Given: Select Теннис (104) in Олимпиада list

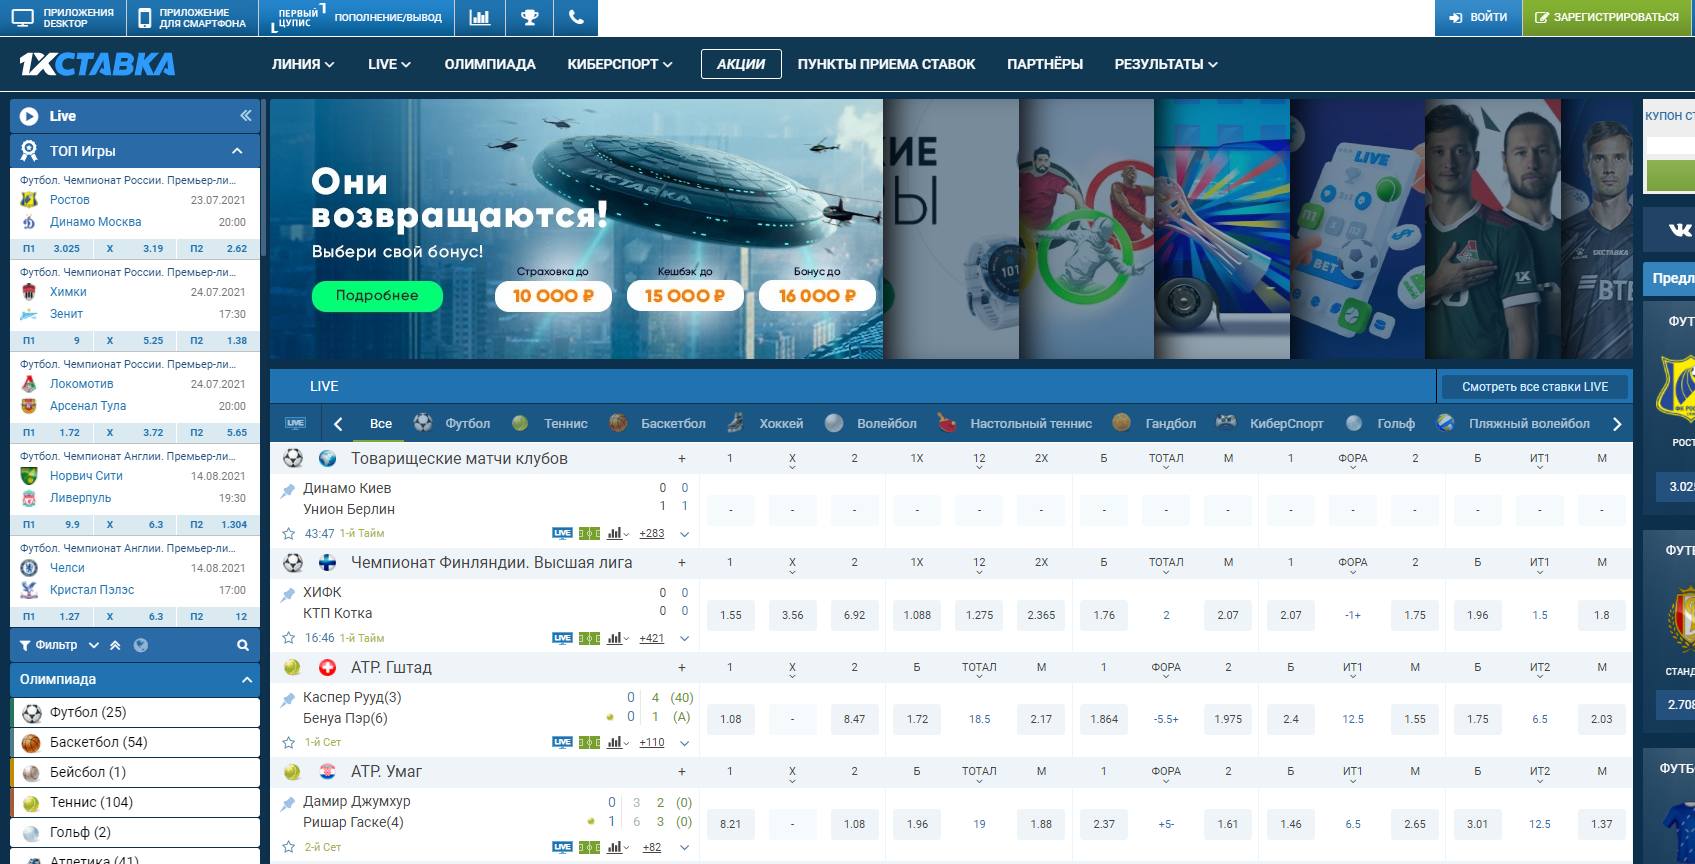Looking at the screenshot, I should click(136, 803).
